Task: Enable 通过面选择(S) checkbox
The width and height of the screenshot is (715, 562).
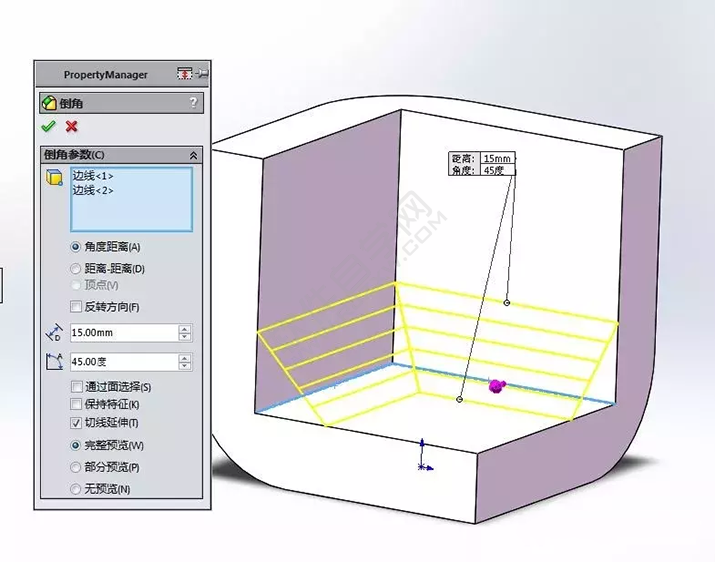Action: click(x=77, y=387)
